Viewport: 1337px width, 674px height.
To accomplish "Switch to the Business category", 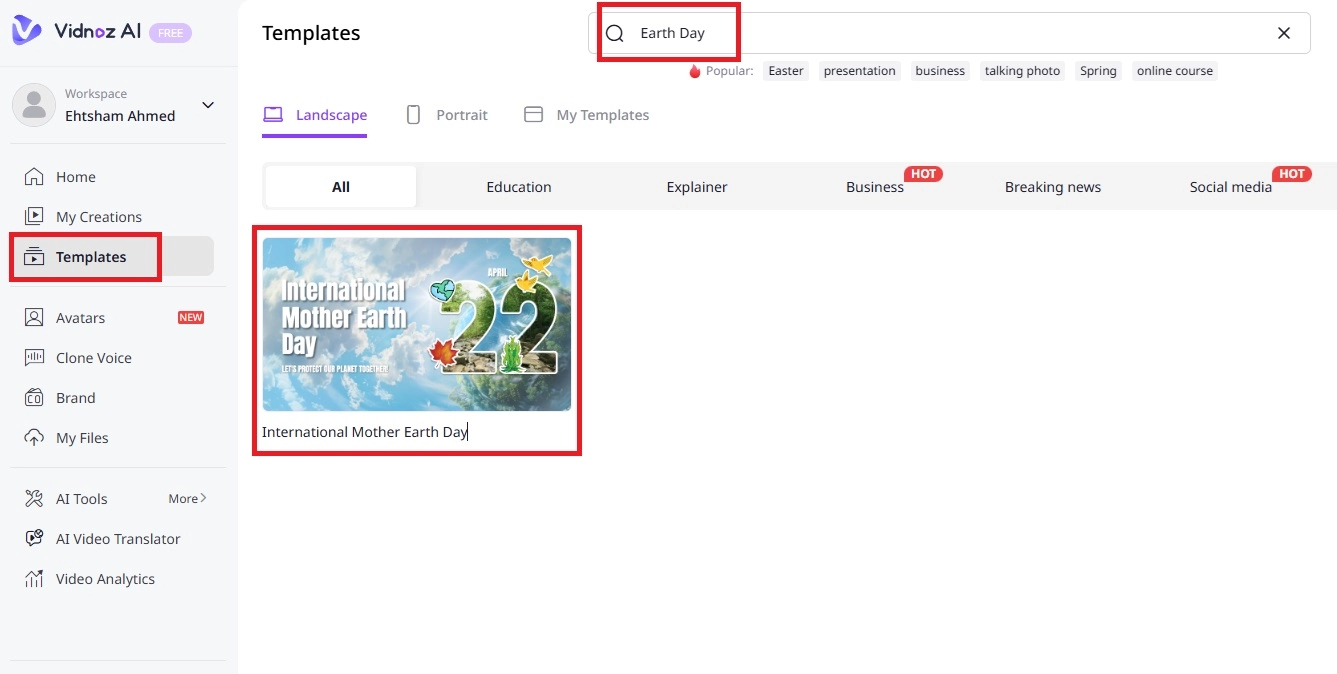I will pos(874,187).
